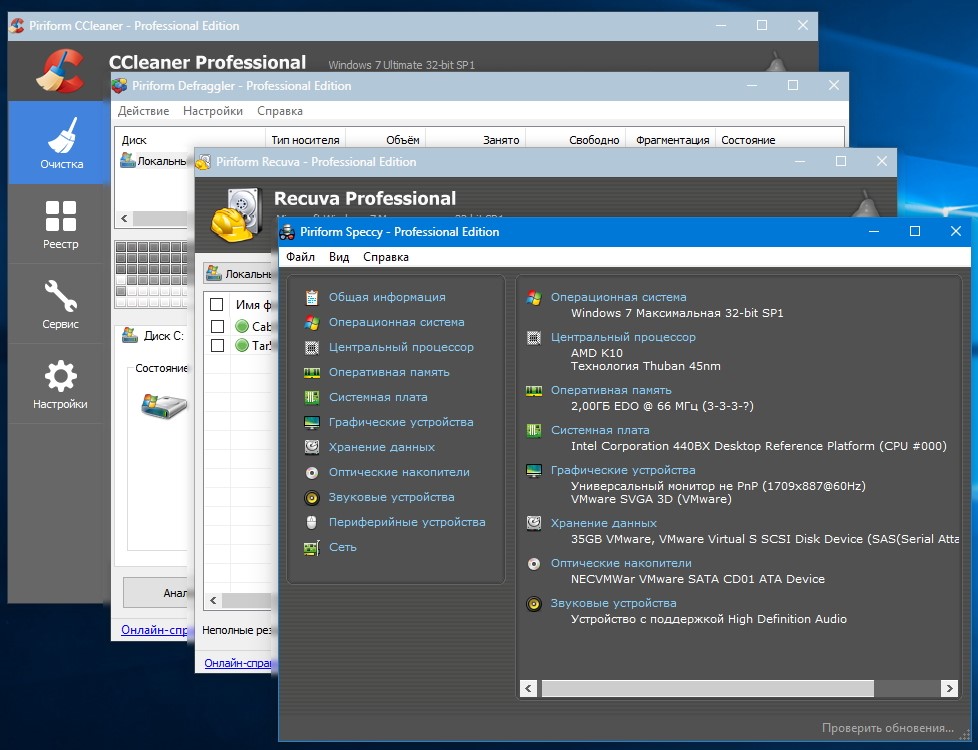Click the Speccy horizontal scrollbar thumb
Image resolution: width=978 pixels, height=750 pixels.
[707, 689]
